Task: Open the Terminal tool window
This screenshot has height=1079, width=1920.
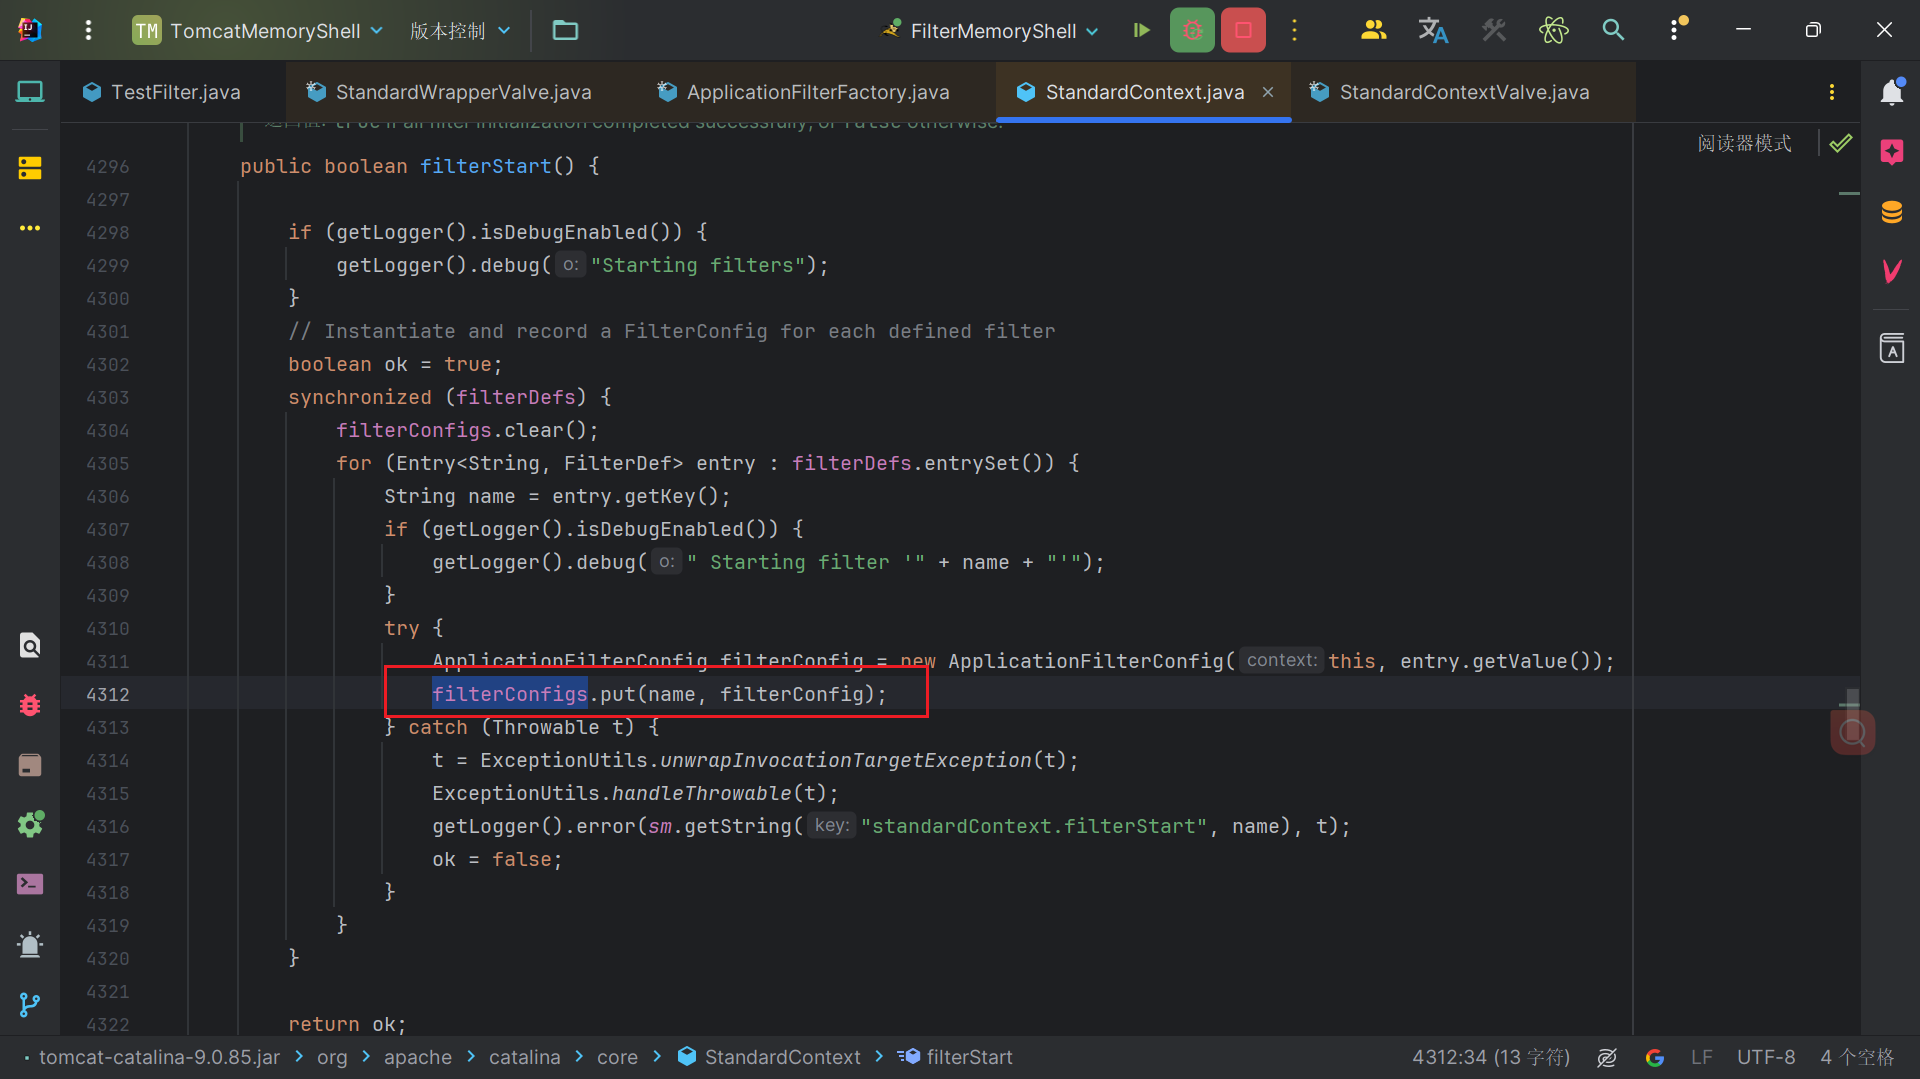Action: click(30, 884)
